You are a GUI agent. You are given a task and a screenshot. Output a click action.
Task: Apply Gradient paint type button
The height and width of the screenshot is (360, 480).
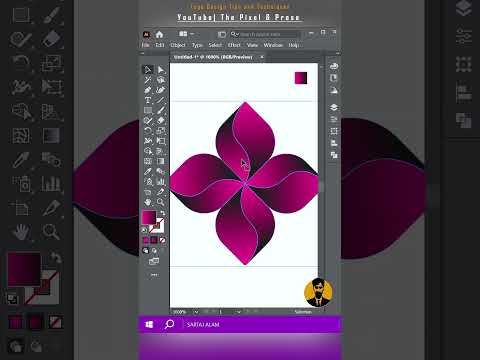coord(154,240)
